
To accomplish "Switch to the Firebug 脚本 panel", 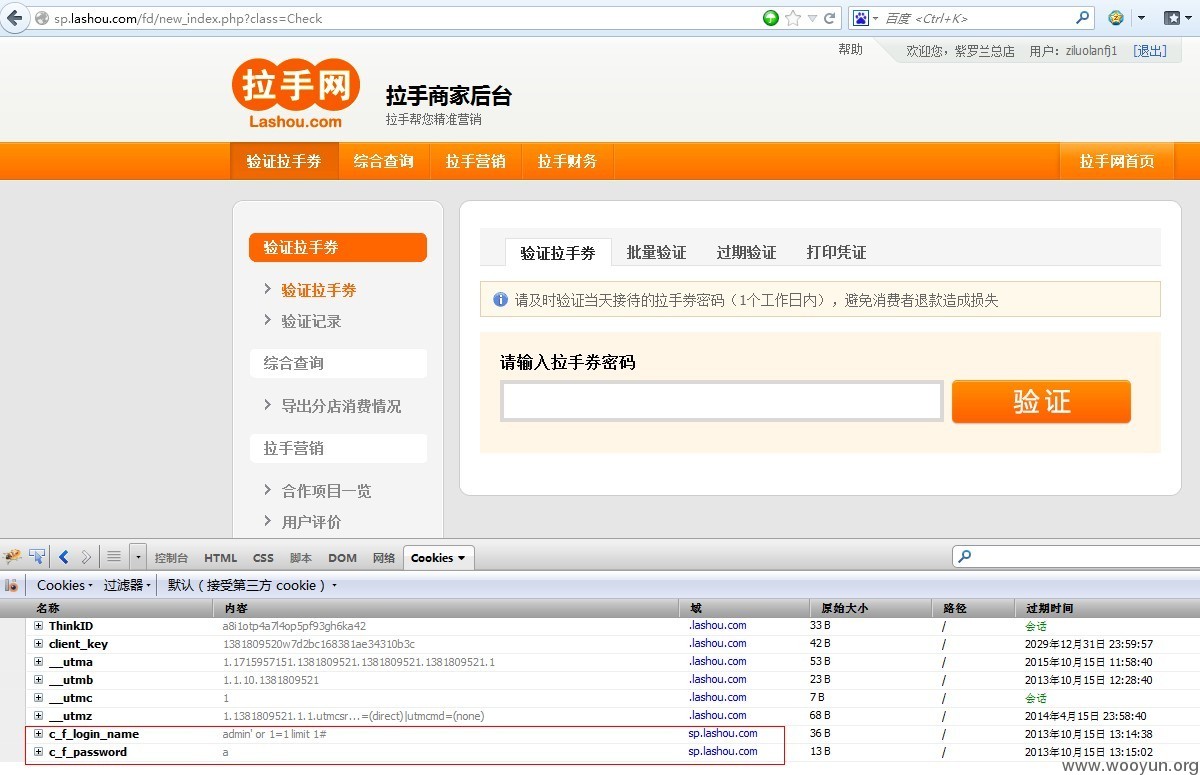I will [300, 558].
